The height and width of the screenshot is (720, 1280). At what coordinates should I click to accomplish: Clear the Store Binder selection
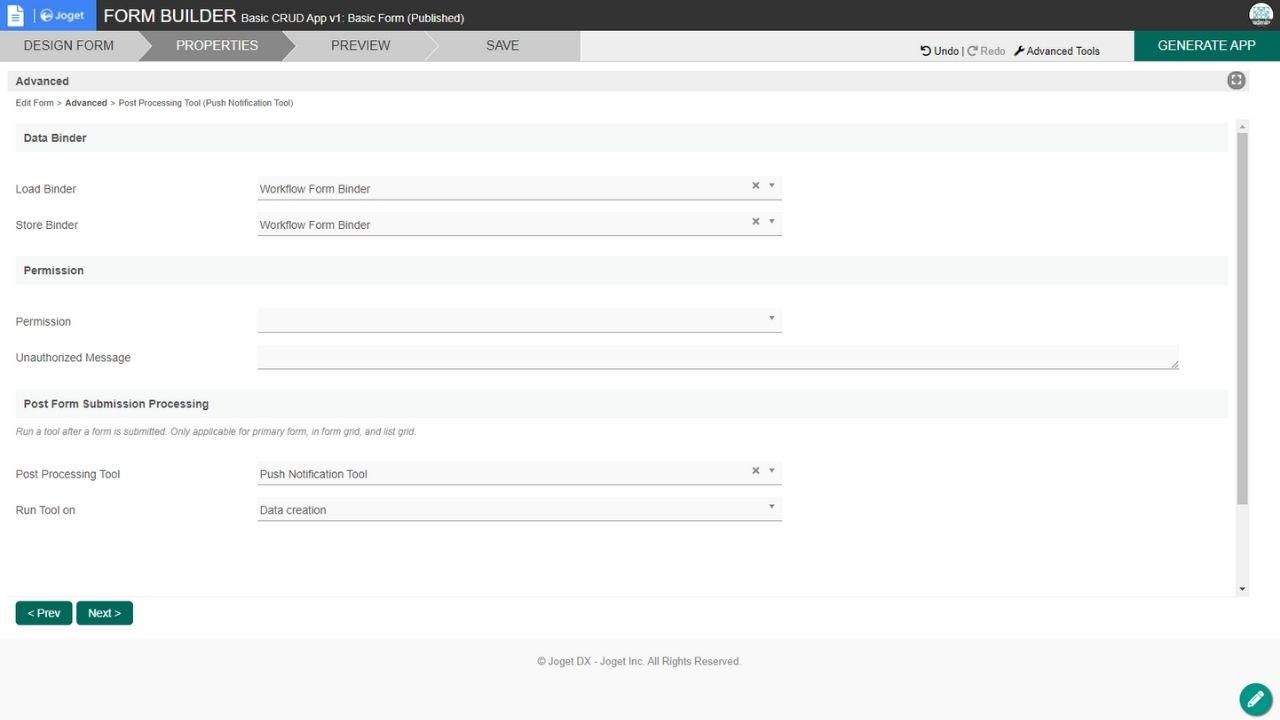756,222
